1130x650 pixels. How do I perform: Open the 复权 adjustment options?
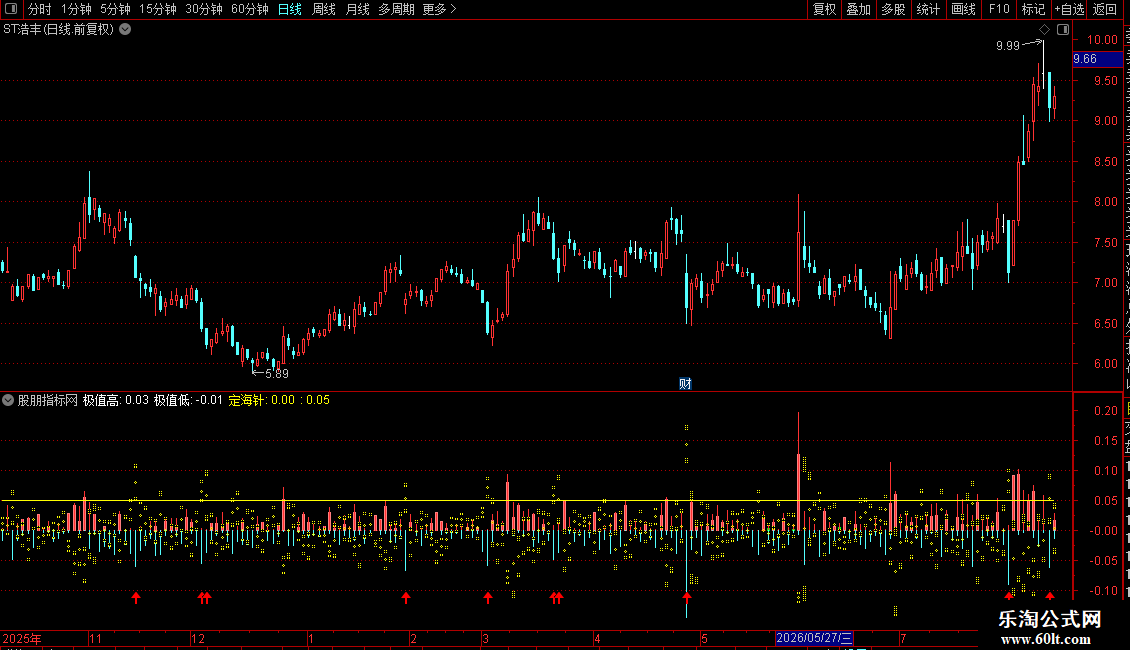coord(824,9)
